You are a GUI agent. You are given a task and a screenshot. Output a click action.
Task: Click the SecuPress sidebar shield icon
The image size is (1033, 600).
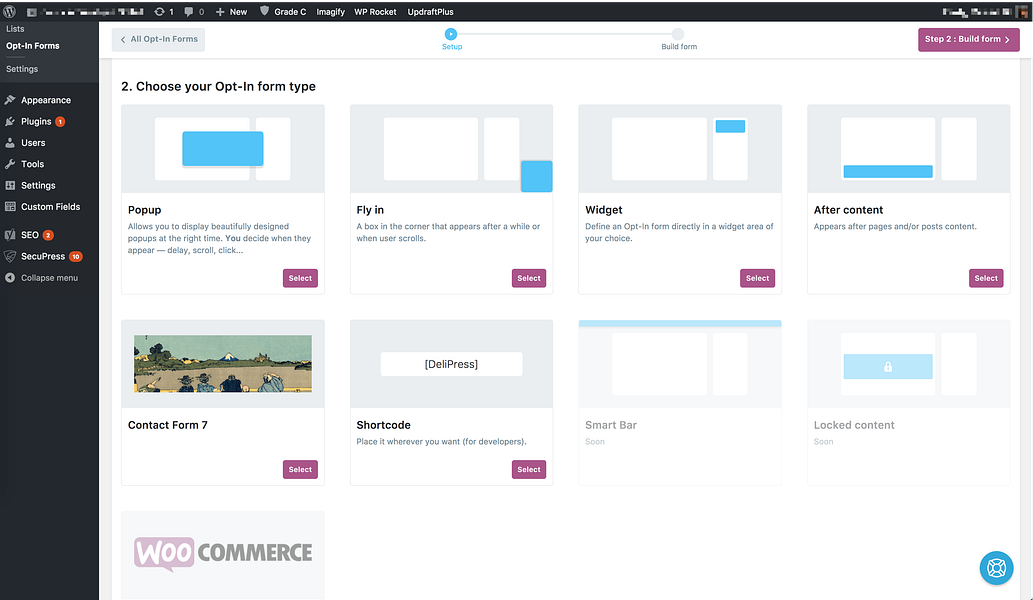point(10,256)
